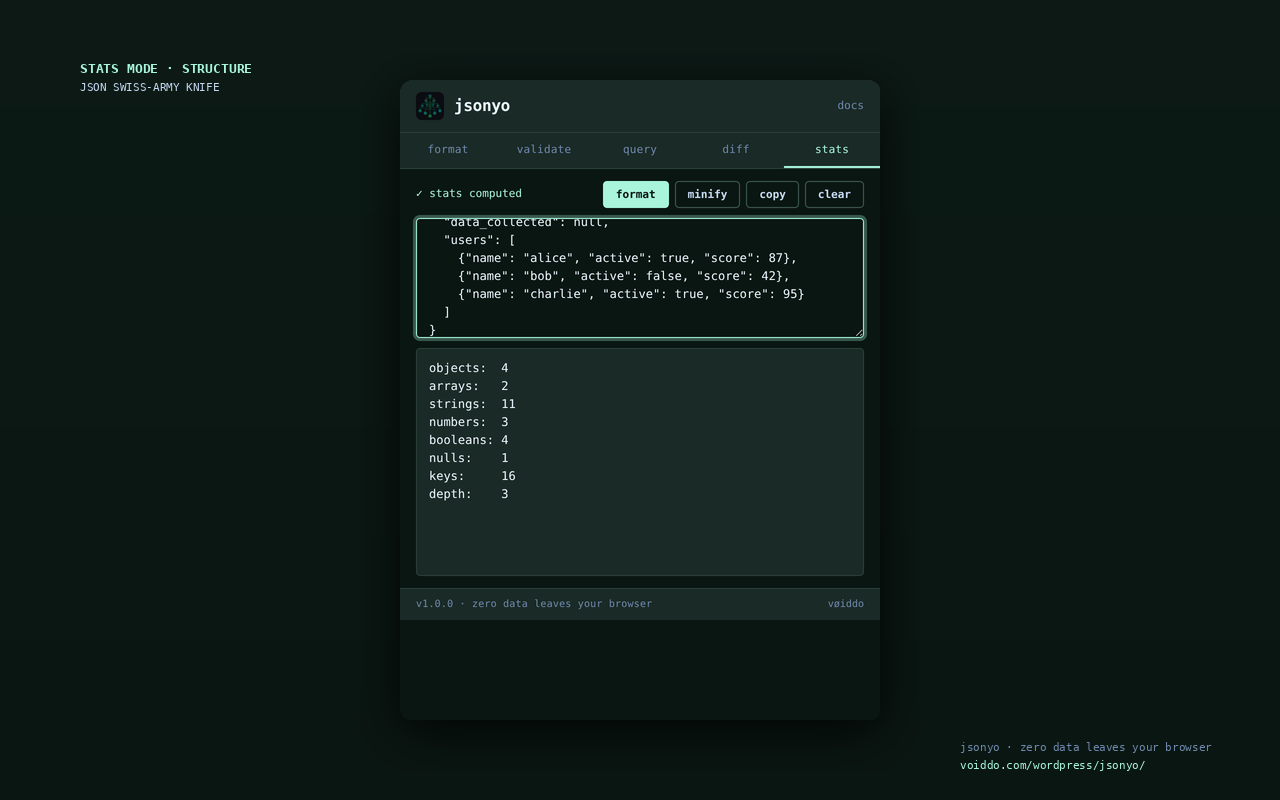This screenshot has width=1280, height=800.
Task: Click the format button
Action: 636,194
